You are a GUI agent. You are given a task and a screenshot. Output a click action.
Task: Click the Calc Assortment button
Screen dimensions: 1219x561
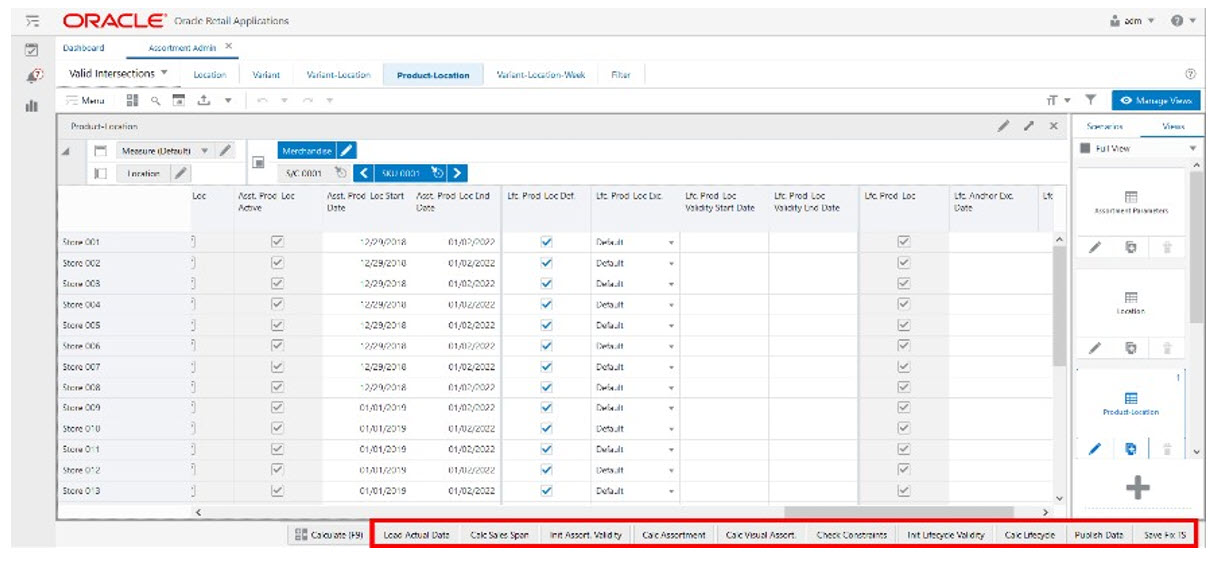click(674, 535)
